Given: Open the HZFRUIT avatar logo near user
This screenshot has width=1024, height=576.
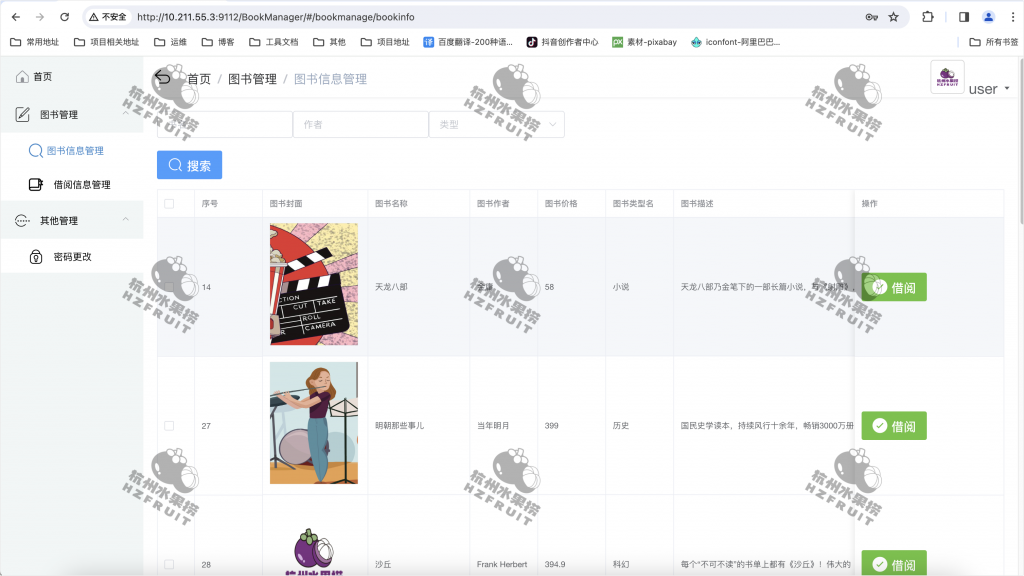Looking at the screenshot, I should tap(948, 78).
